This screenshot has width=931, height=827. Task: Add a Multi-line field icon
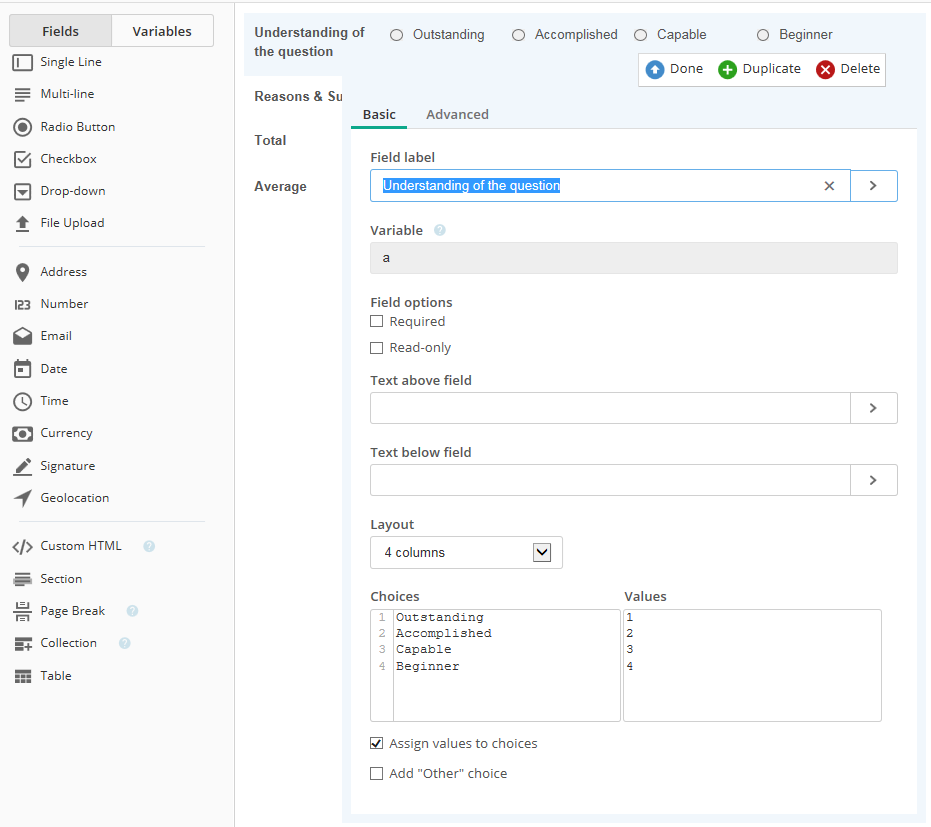click(23, 94)
